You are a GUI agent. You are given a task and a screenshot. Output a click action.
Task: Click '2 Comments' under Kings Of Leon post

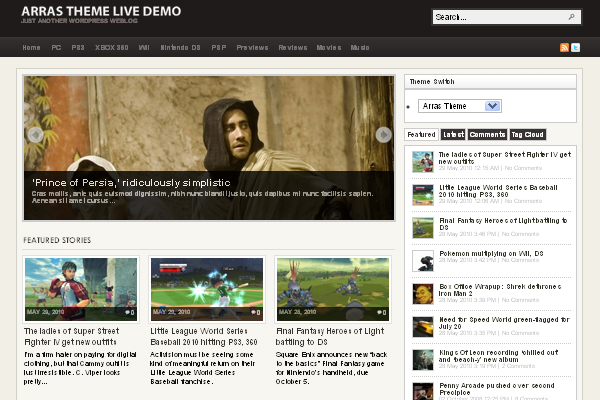click(x=518, y=366)
